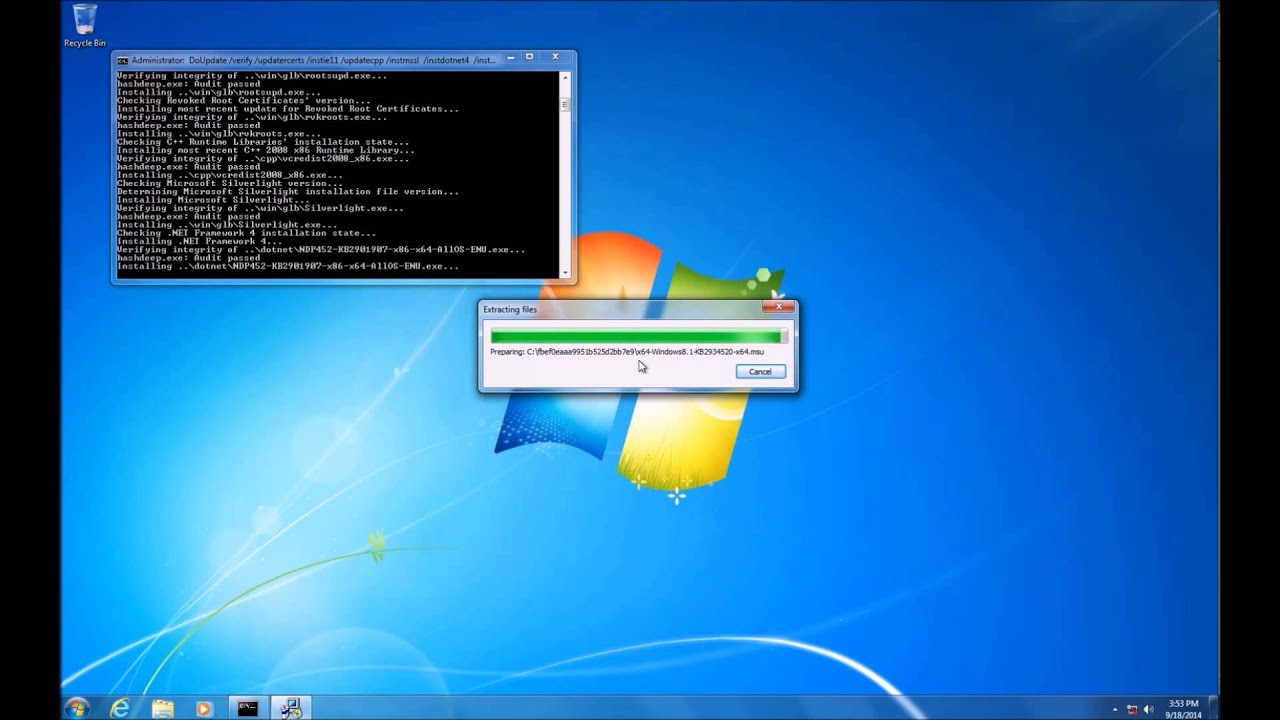Show hidden system tray icons arrow
Image resolution: width=1280 pixels, height=720 pixels.
(1115, 709)
